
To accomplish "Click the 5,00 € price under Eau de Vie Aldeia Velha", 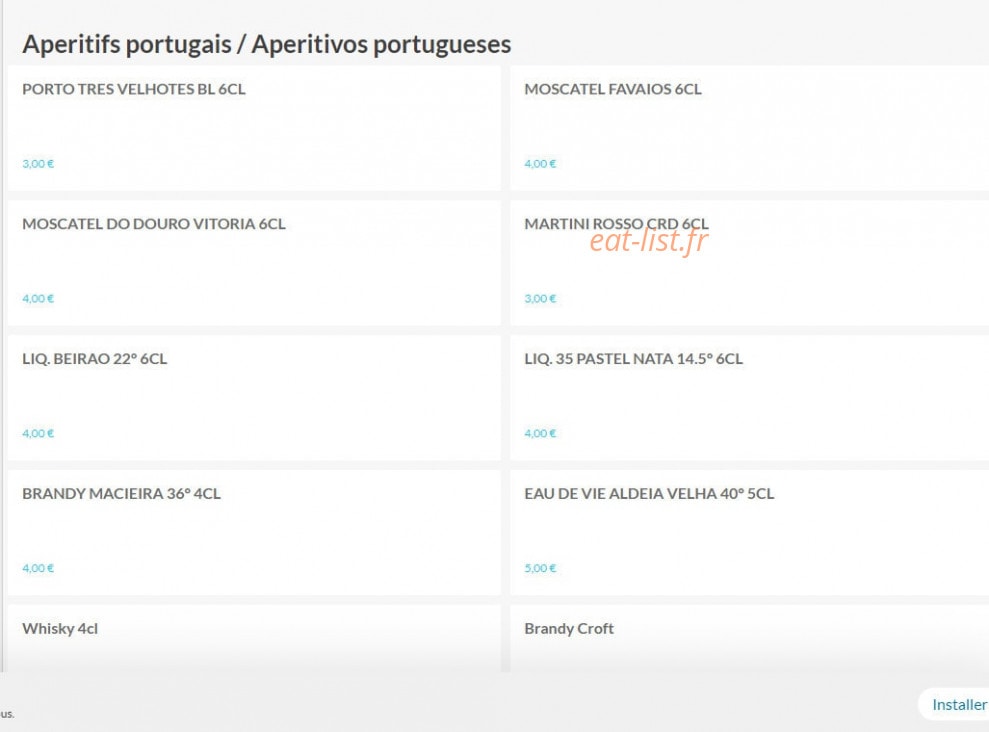I will (x=540, y=569).
